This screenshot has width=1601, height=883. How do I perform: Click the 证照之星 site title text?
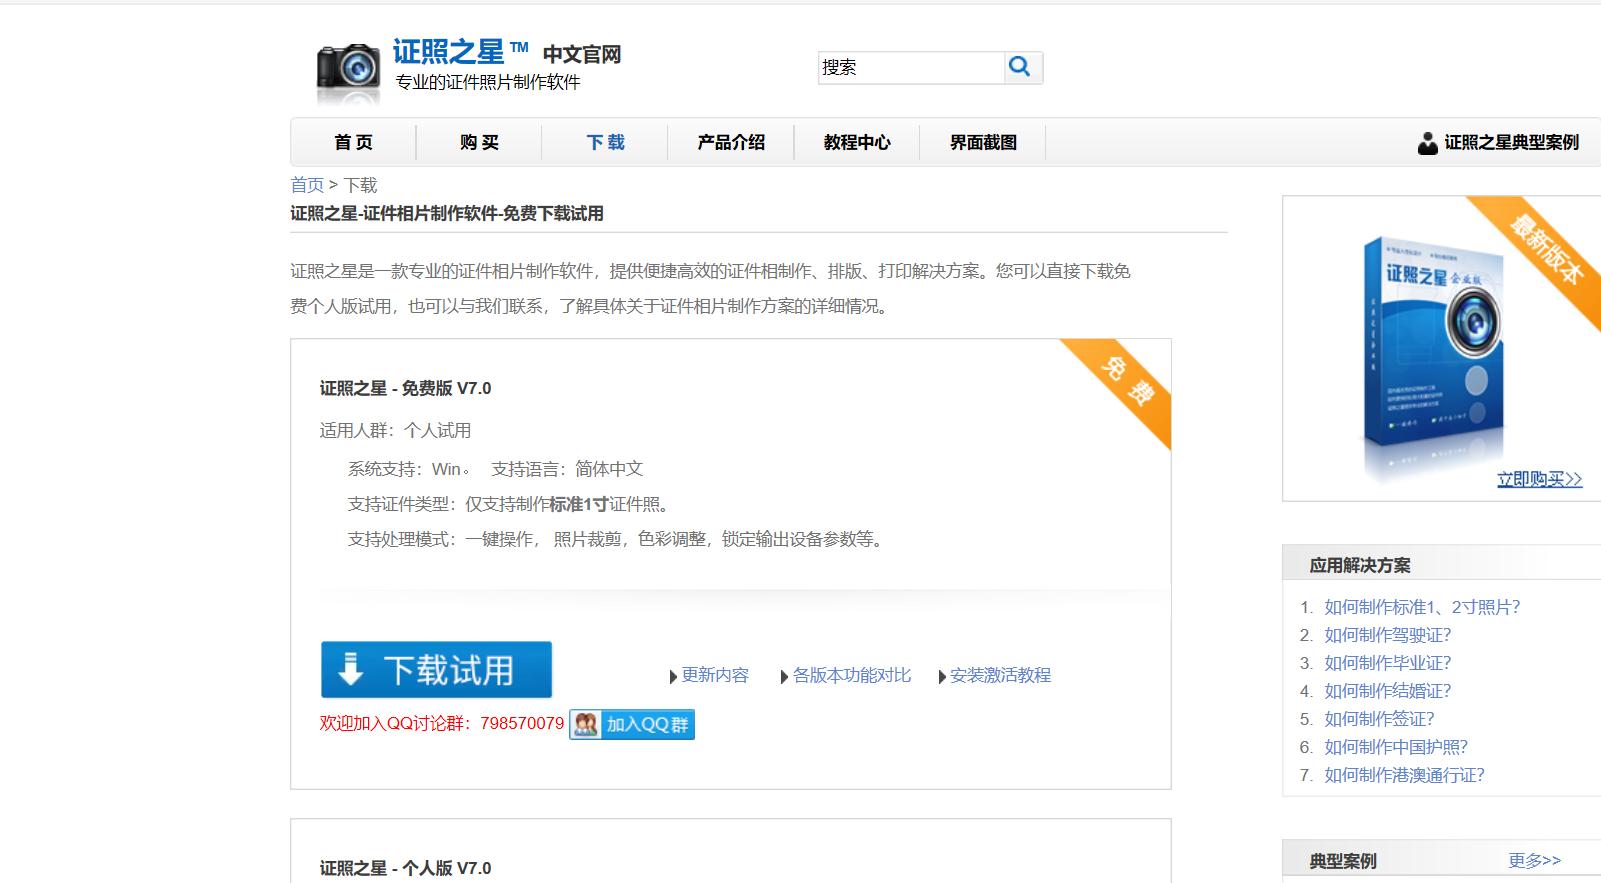448,51
